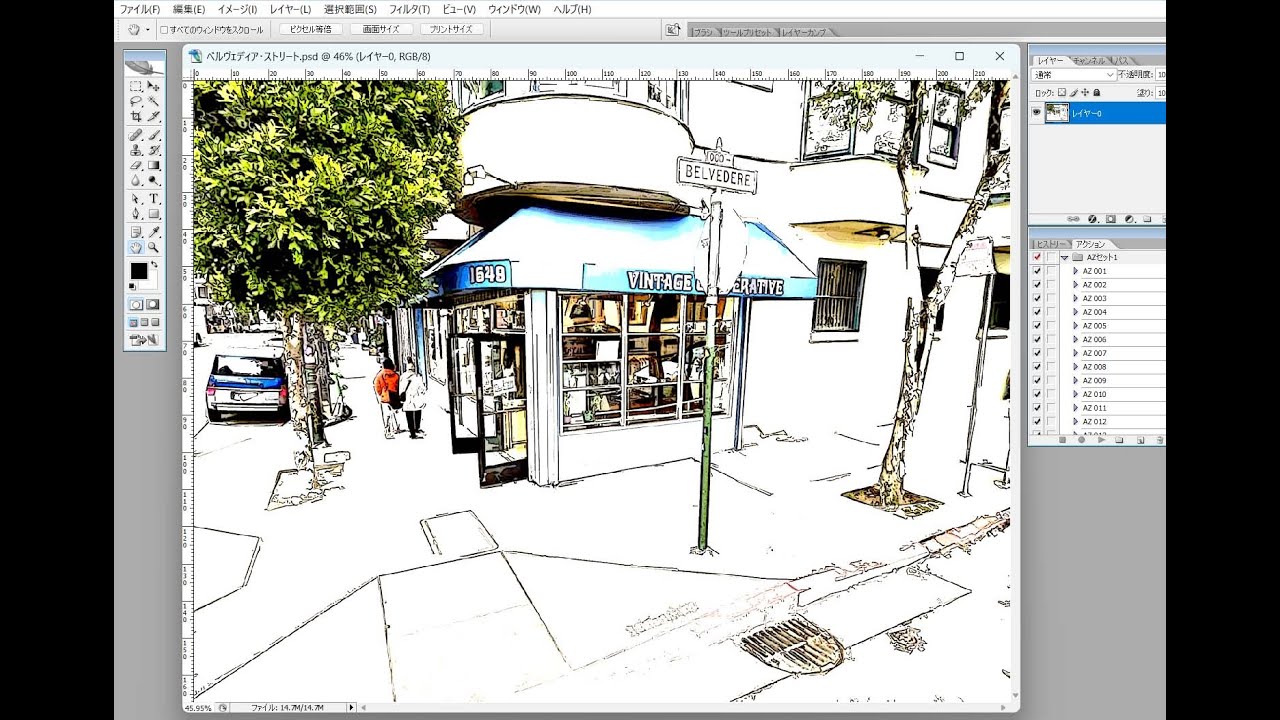Select the Rectangular Marquee tool

coord(135,86)
